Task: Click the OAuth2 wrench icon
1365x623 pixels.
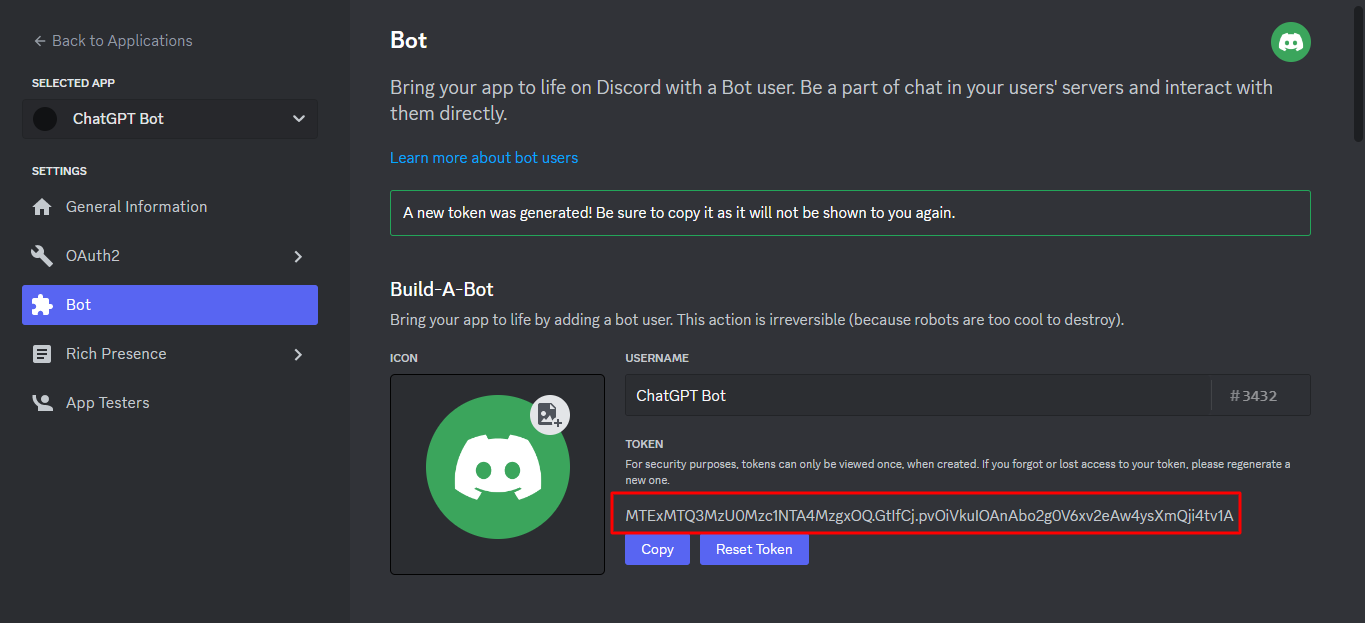Action: tap(42, 256)
